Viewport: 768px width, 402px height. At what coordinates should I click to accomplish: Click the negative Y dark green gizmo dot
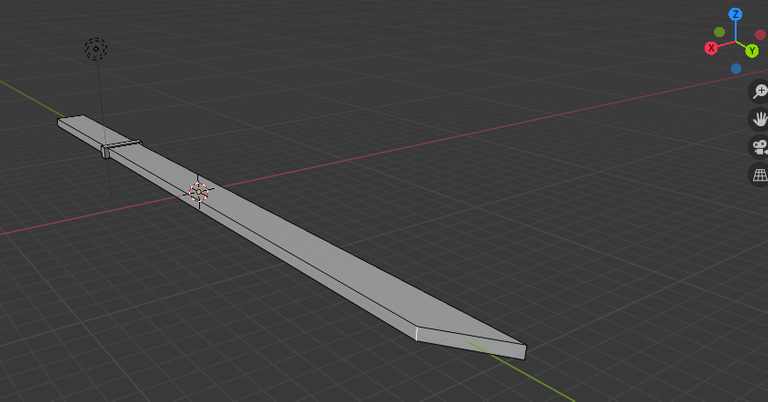coord(720,32)
